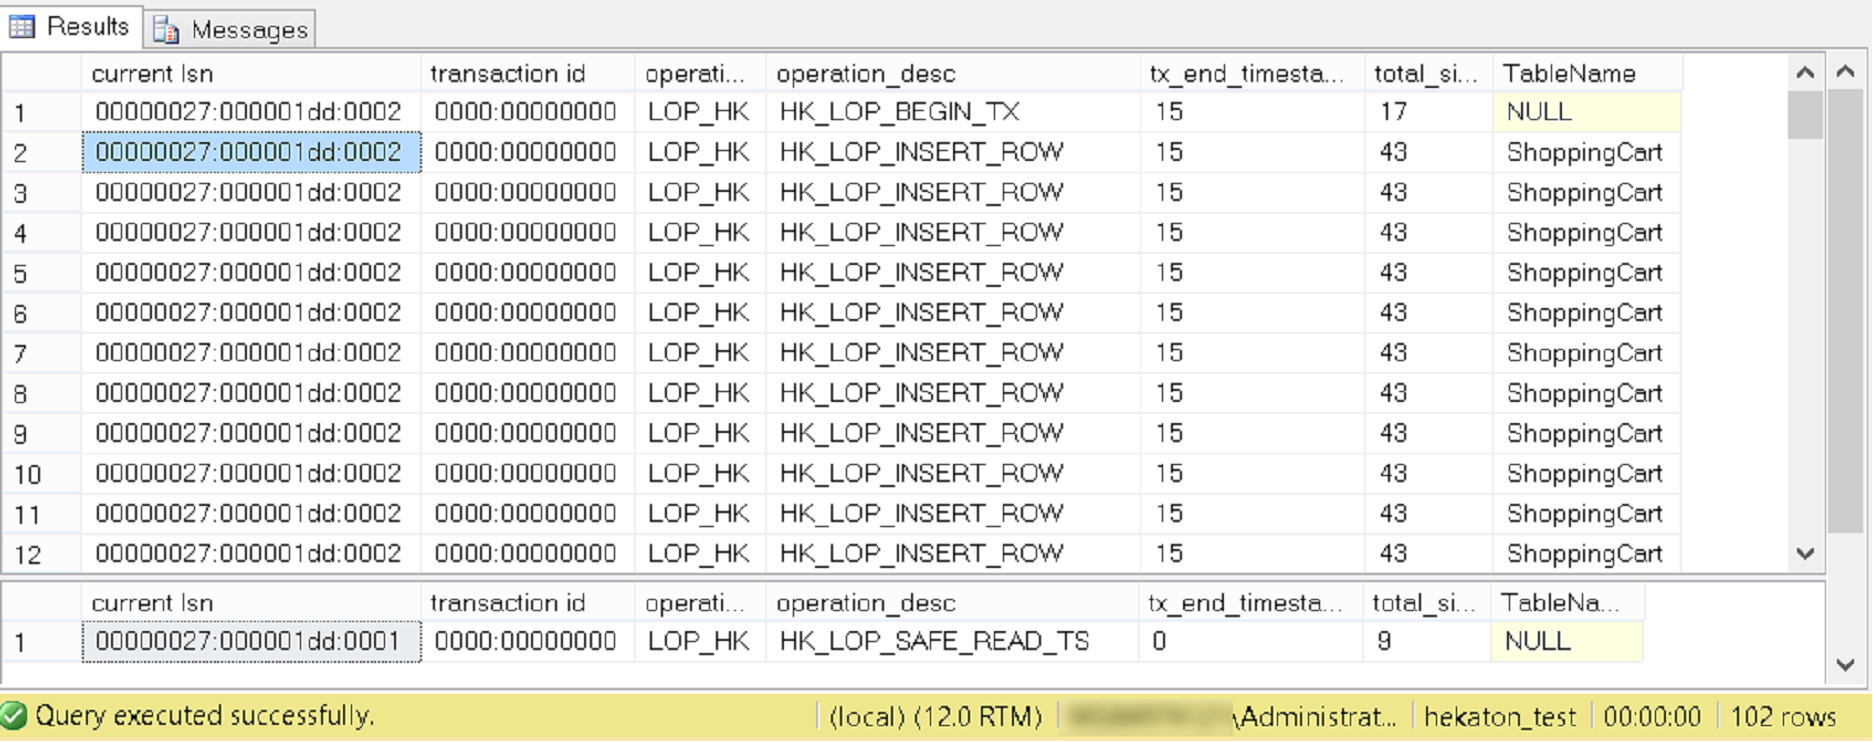Image resolution: width=1873 pixels, height=742 pixels.
Task: Click the '102 rows' status entry
Action: pos(1783,717)
